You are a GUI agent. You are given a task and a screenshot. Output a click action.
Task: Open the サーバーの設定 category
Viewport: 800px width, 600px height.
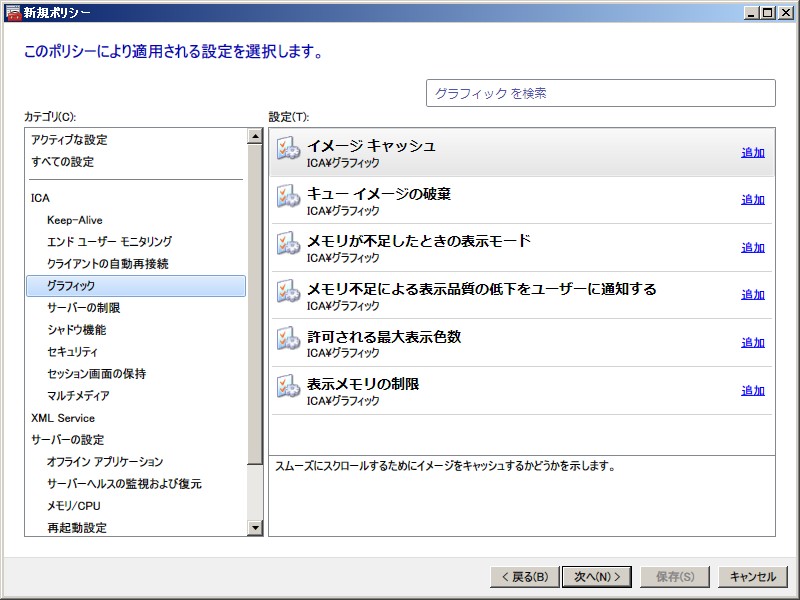(x=67, y=440)
